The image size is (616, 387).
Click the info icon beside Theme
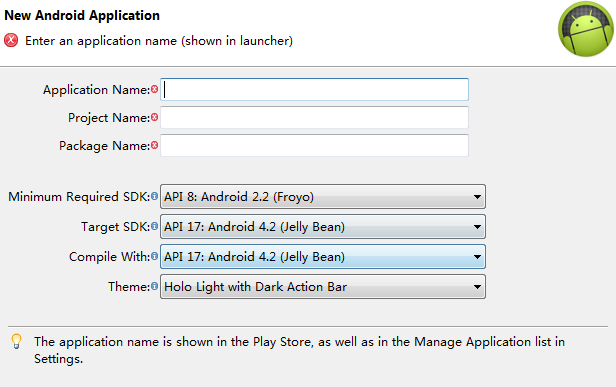pos(154,286)
